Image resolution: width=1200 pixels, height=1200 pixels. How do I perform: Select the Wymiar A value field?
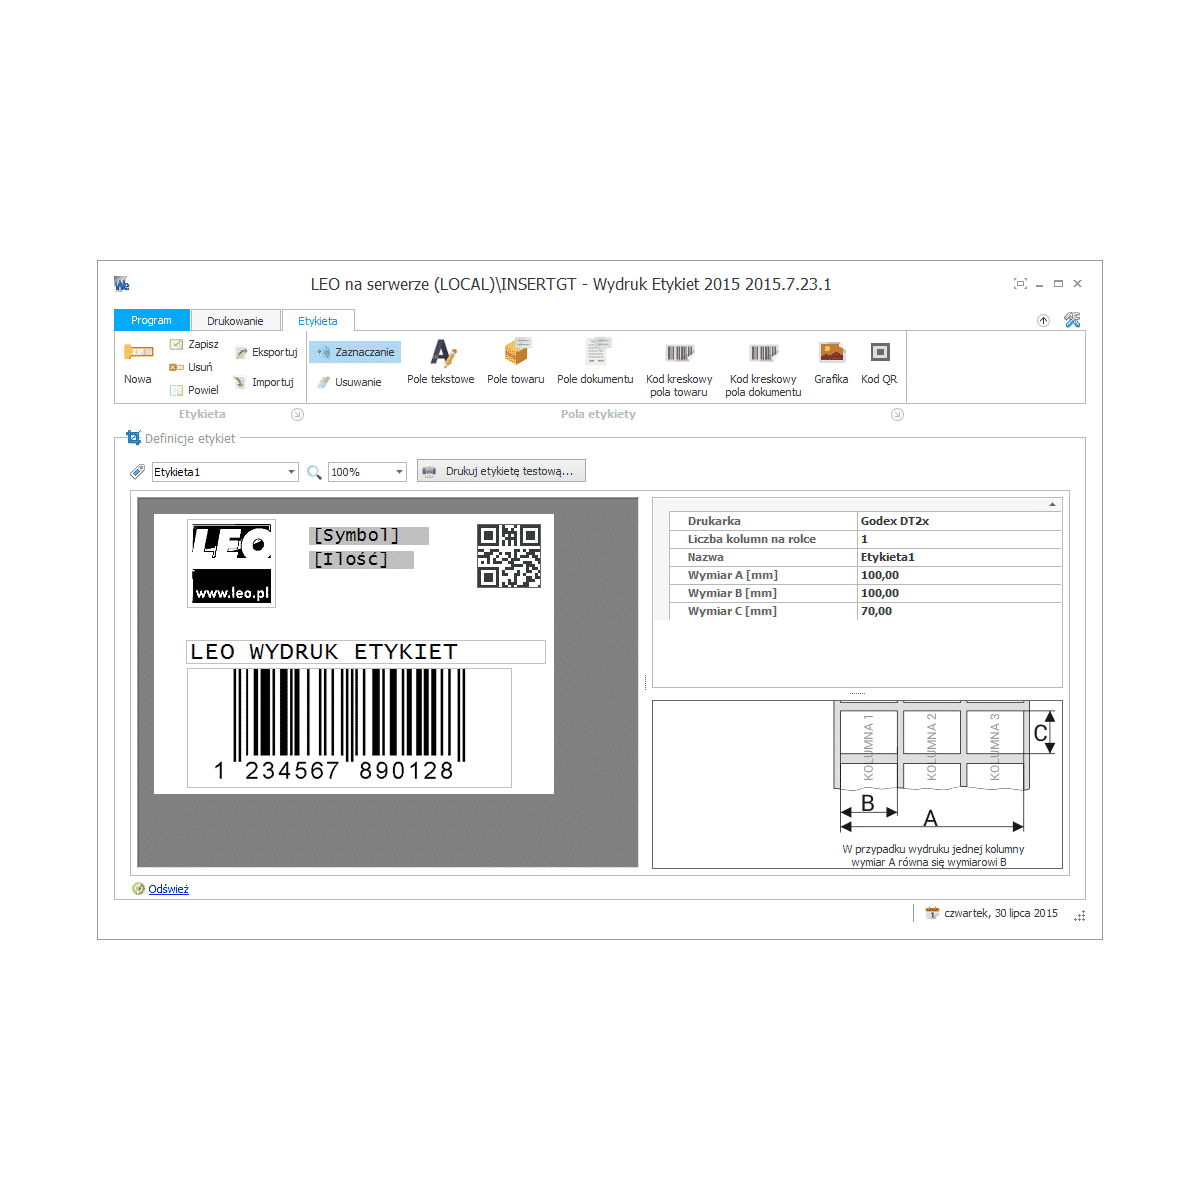tap(958, 575)
